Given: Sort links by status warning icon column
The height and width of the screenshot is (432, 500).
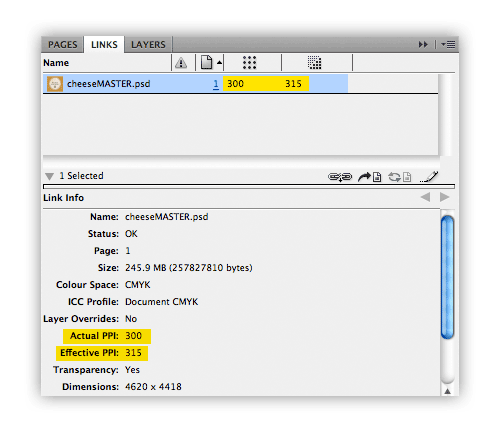Looking at the screenshot, I should 181,63.
